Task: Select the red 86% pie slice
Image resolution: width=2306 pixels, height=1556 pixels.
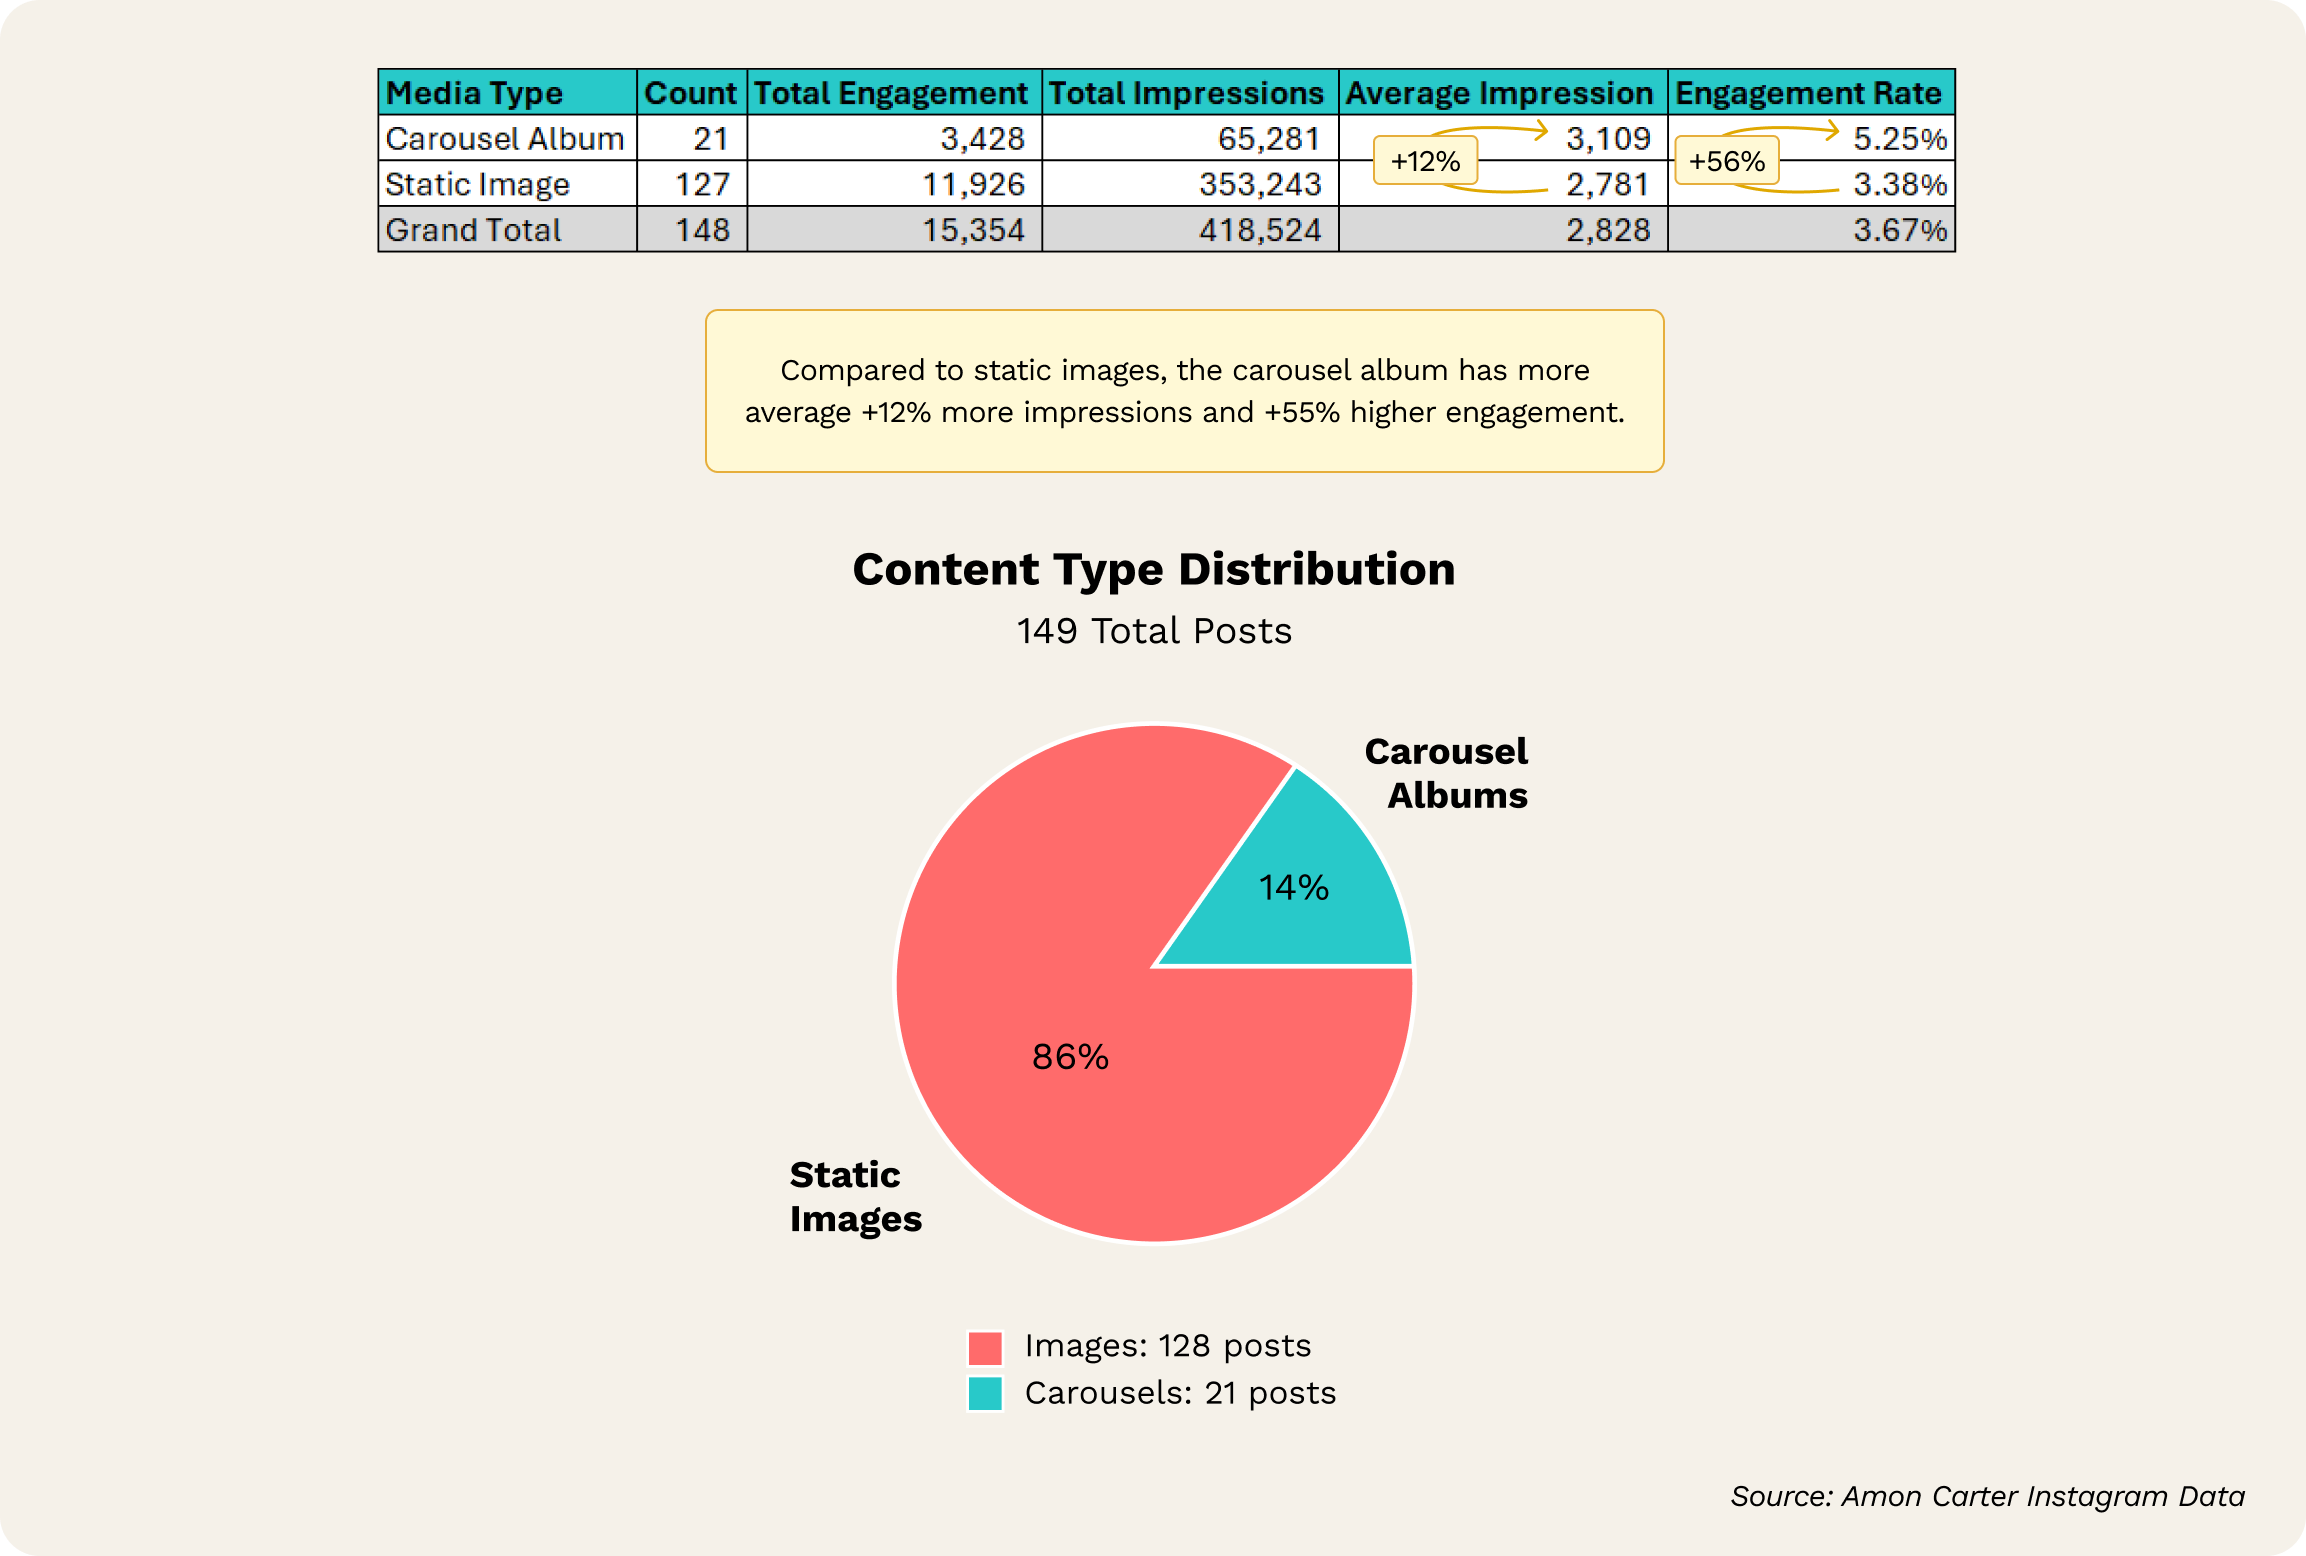Action: pos(1070,1057)
